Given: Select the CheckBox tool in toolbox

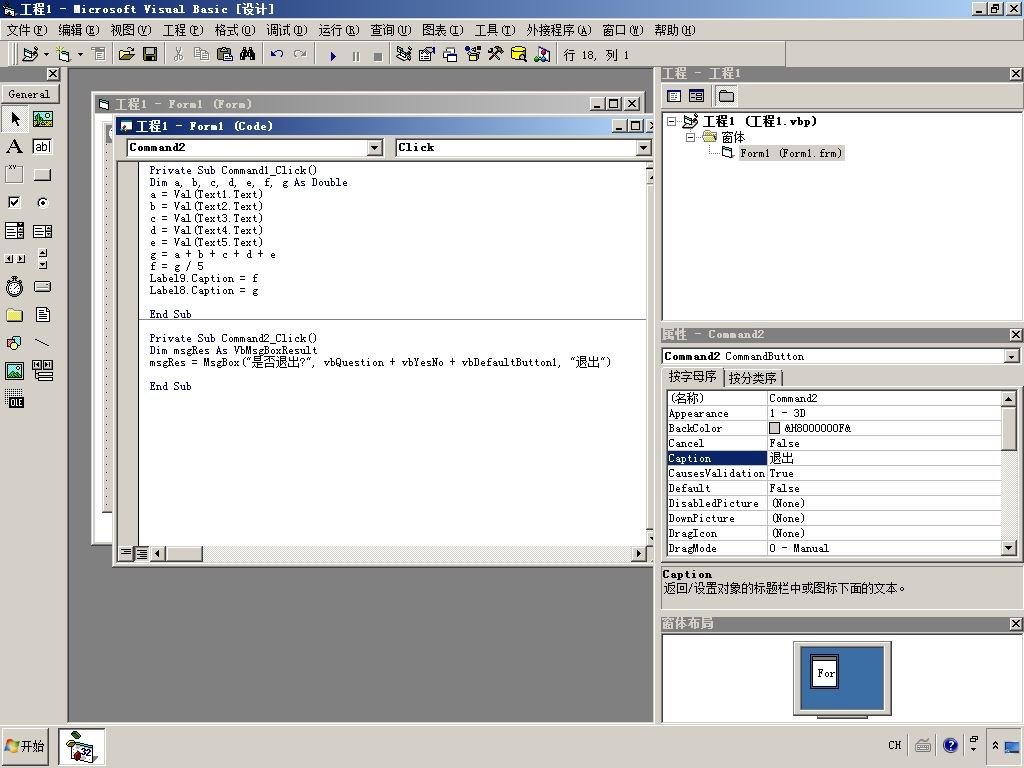Looking at the screenshot, I should pos(14,202).
